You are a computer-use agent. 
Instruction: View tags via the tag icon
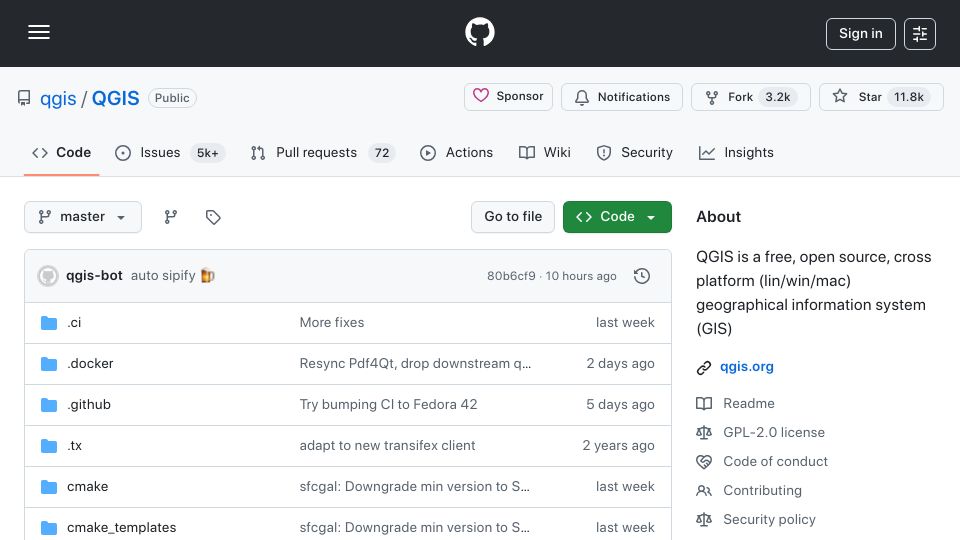213,217
